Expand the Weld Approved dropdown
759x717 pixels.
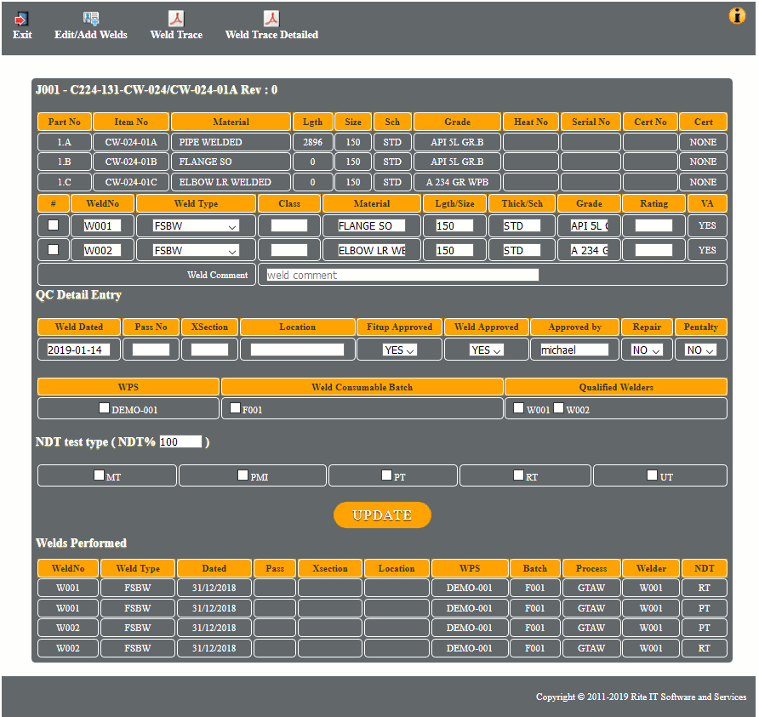coord(486,350)
